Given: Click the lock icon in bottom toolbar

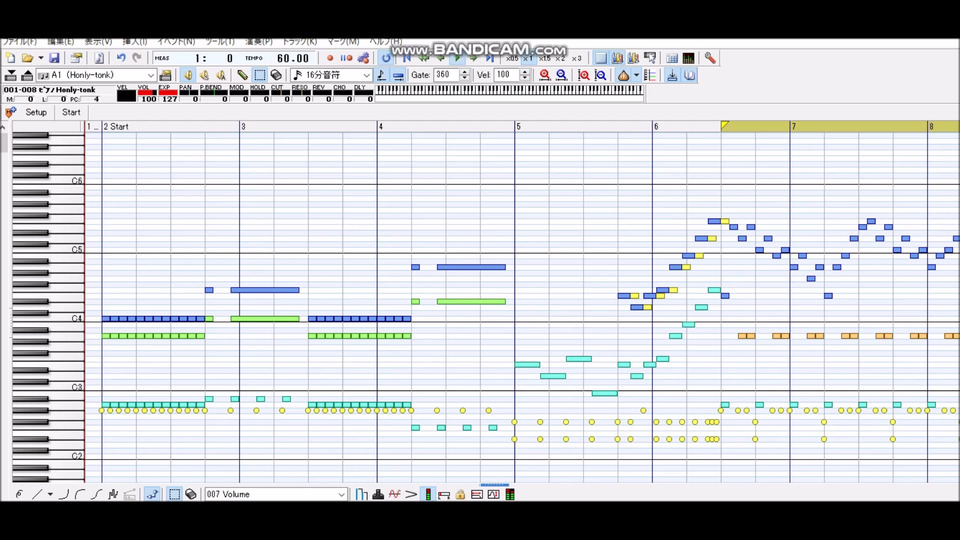Looking at the screenshot, I should (x=460, y=494).
